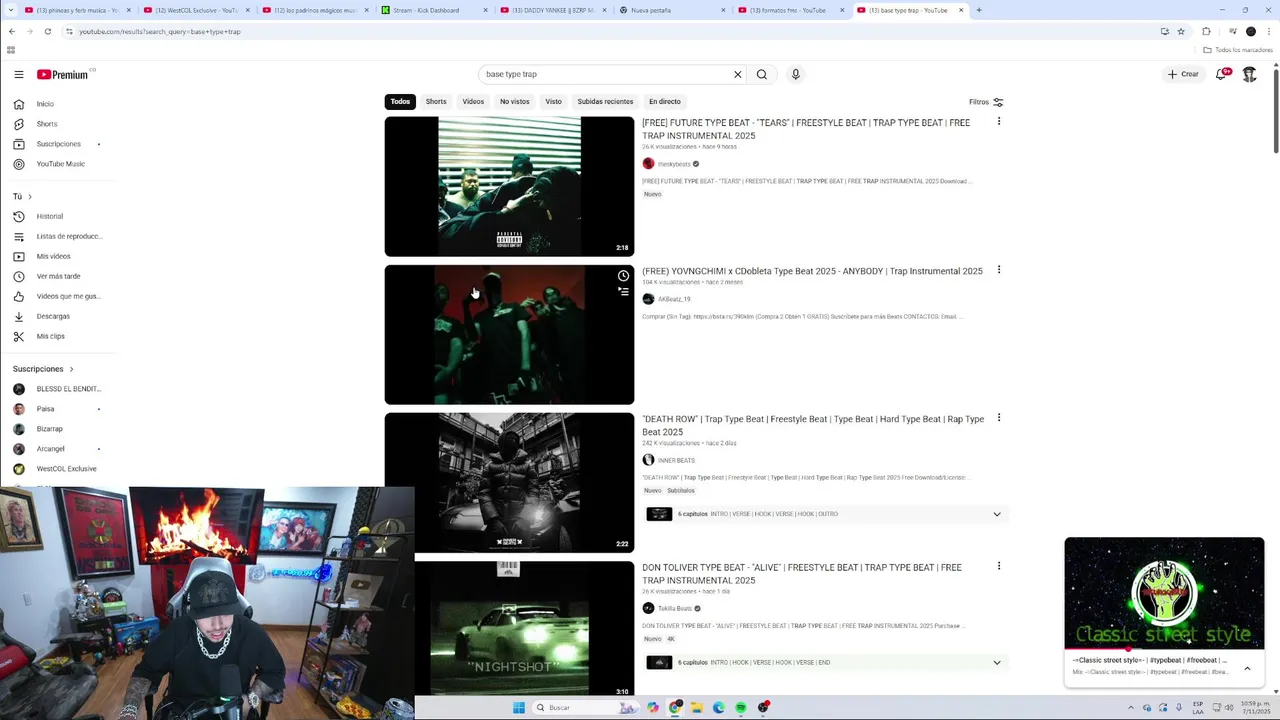The width and height of the screenshot is (1280, 720).
Task: Open INNER BEATS channel link
Action: coord(676,460)
